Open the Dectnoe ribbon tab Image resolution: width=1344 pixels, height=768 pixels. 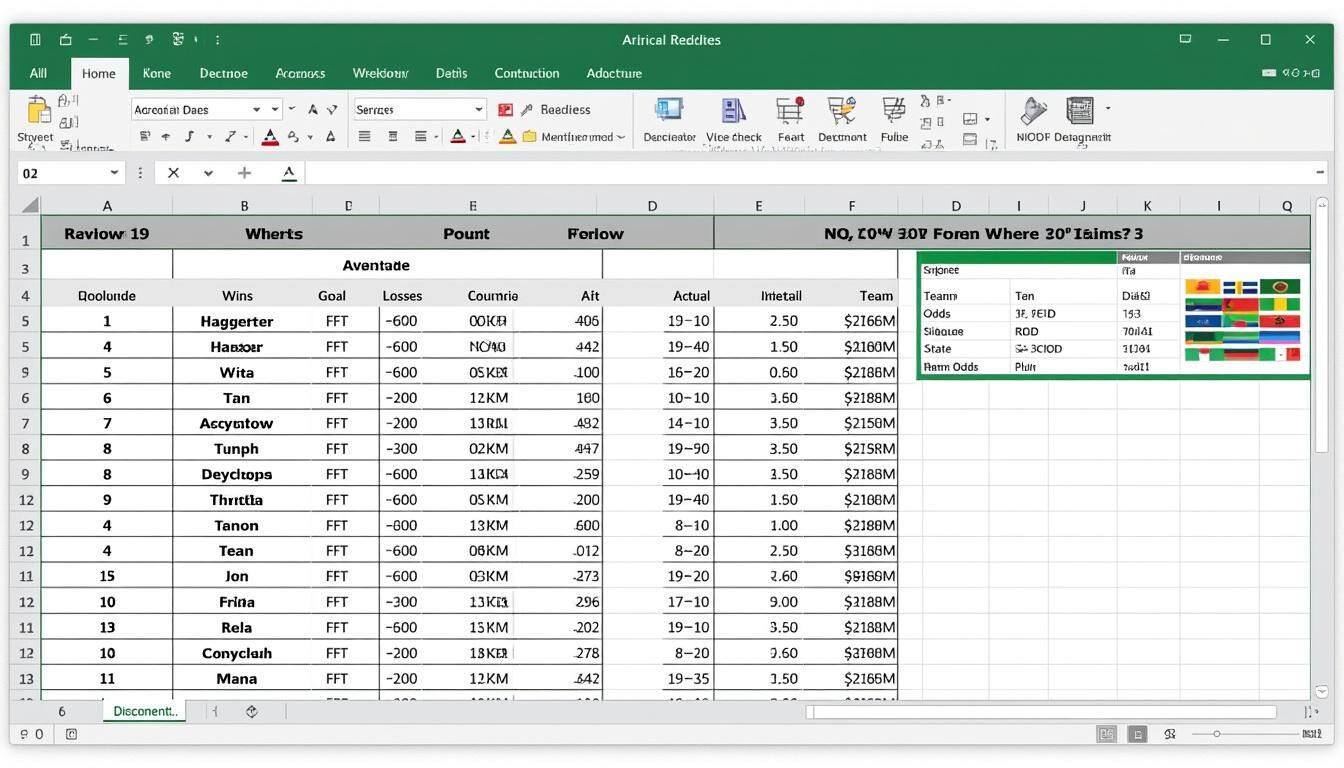point(223,73)
